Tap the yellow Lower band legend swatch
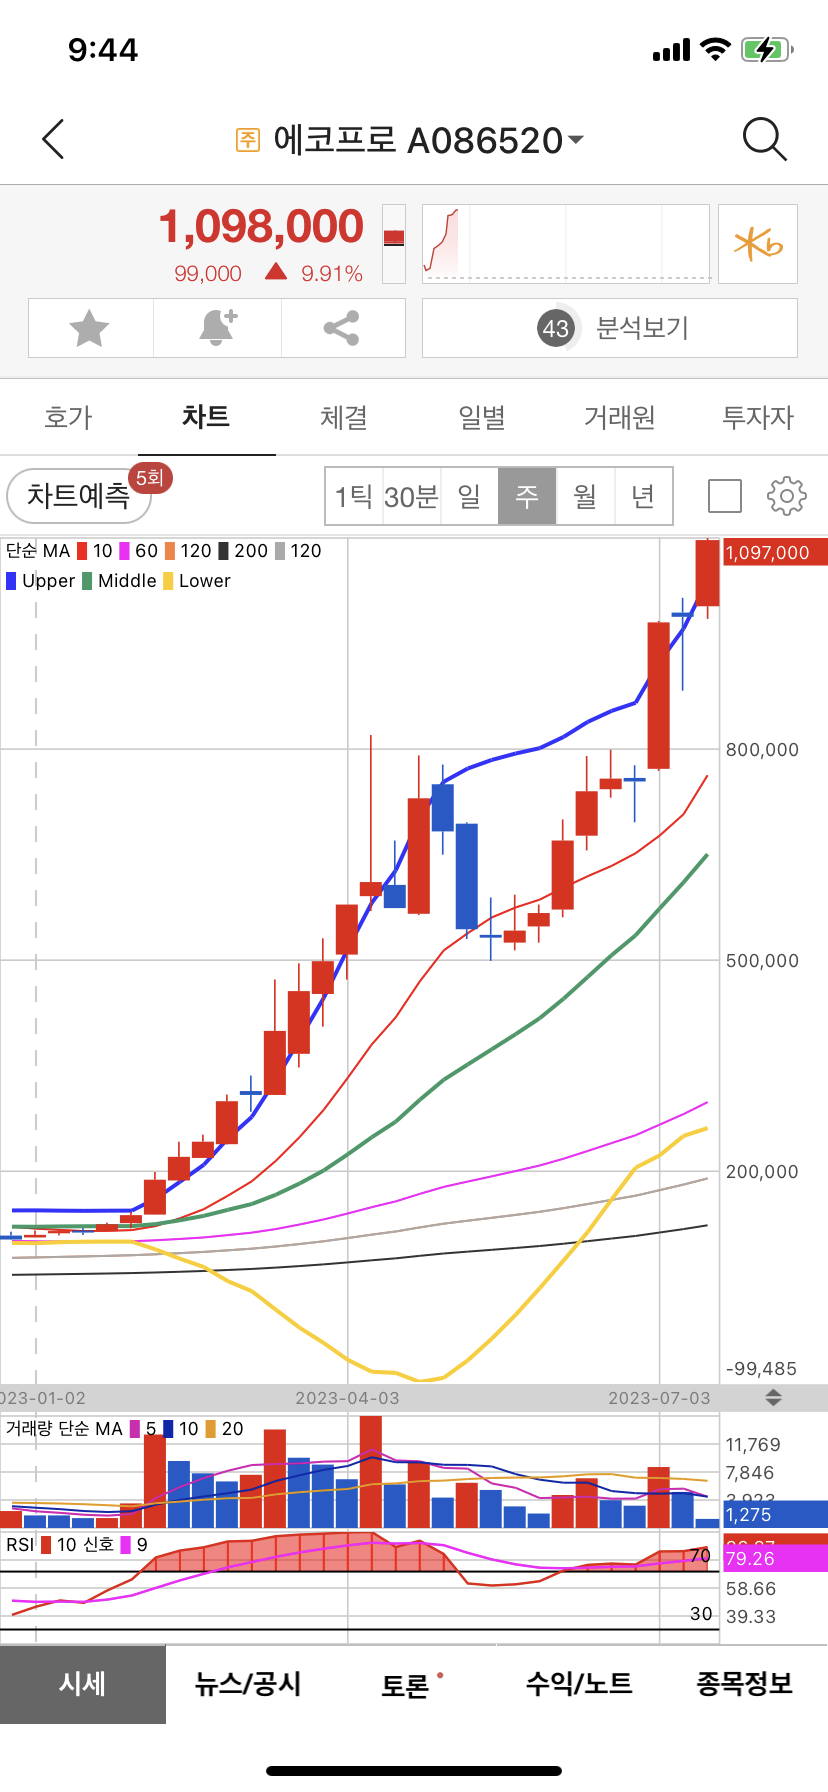This screenshot has height=1792, width=828. [x=168, y=581]
